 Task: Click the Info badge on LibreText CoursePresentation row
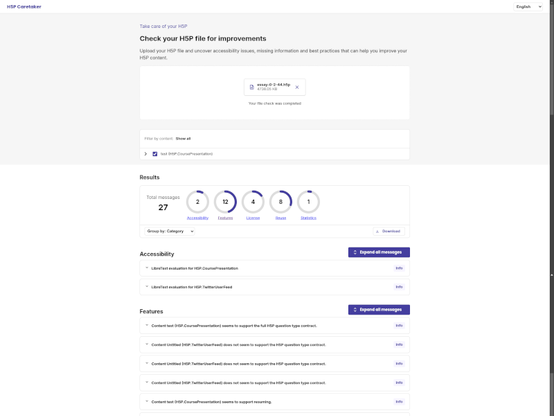pos(399,268)
